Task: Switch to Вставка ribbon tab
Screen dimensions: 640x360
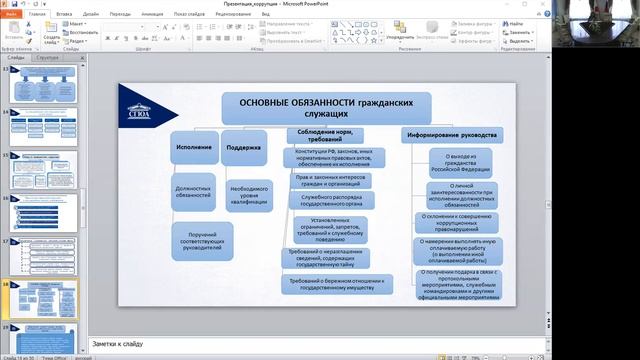Action: click(x=64, y=14)
